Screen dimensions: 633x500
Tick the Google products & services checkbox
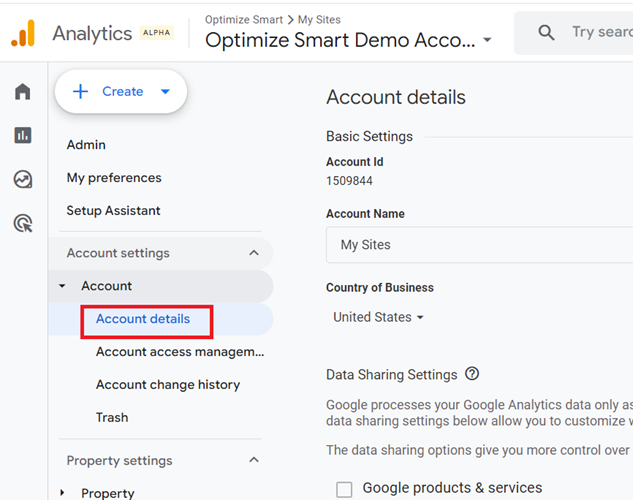[344, 490]
